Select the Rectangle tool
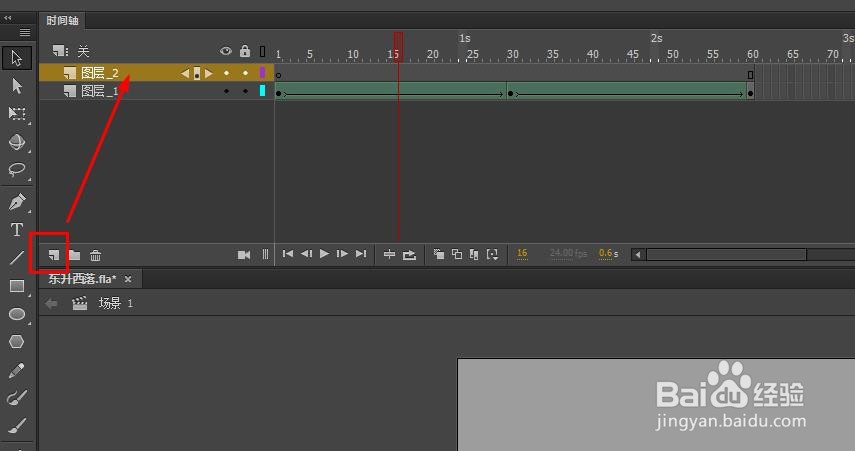 coord(17,286)
